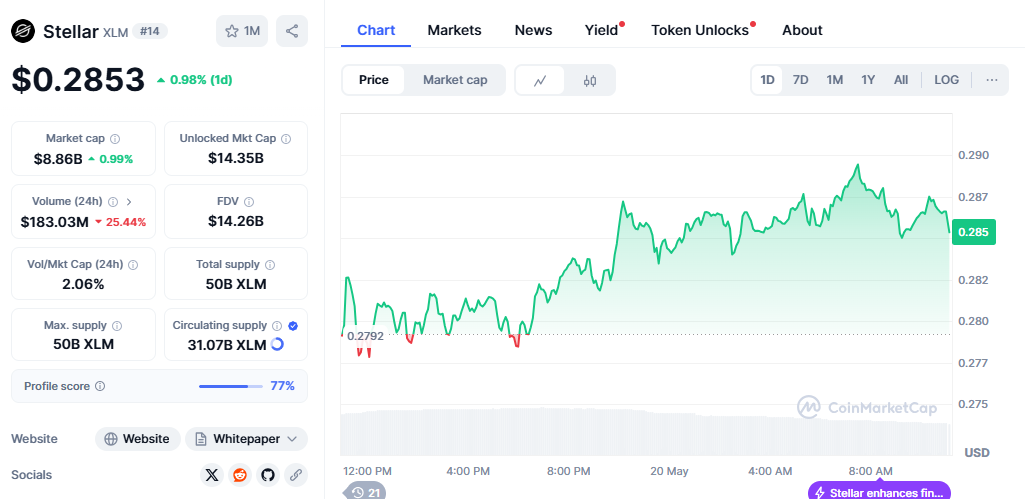
Task: Click info icon next to Circulating supply
Action: 277,326
